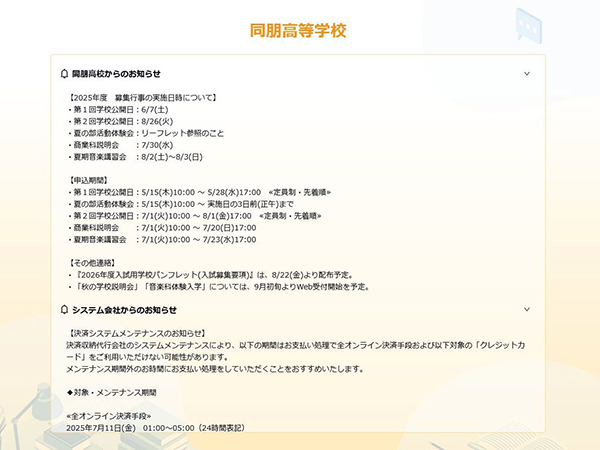
Task: Collapse the システム会社からのお知らせ chevron
Action: pyautogui.click(x=527, y=309)
